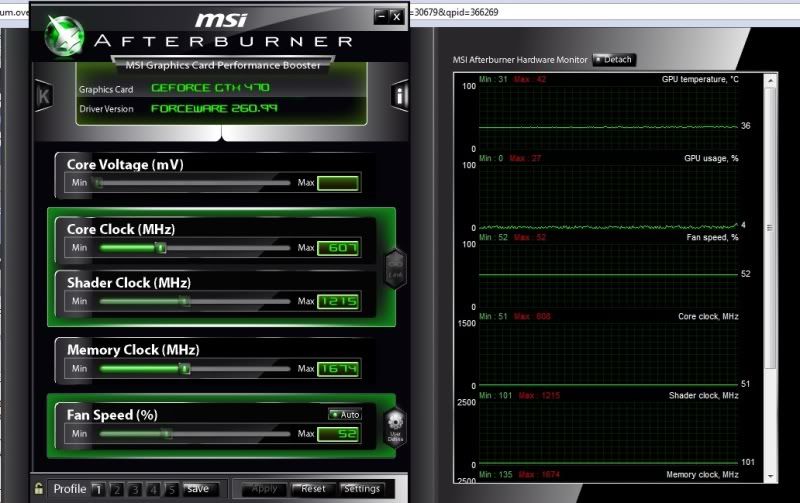Click the profile save button
Screen dimensions: 800x503
[x=199, y=489]
